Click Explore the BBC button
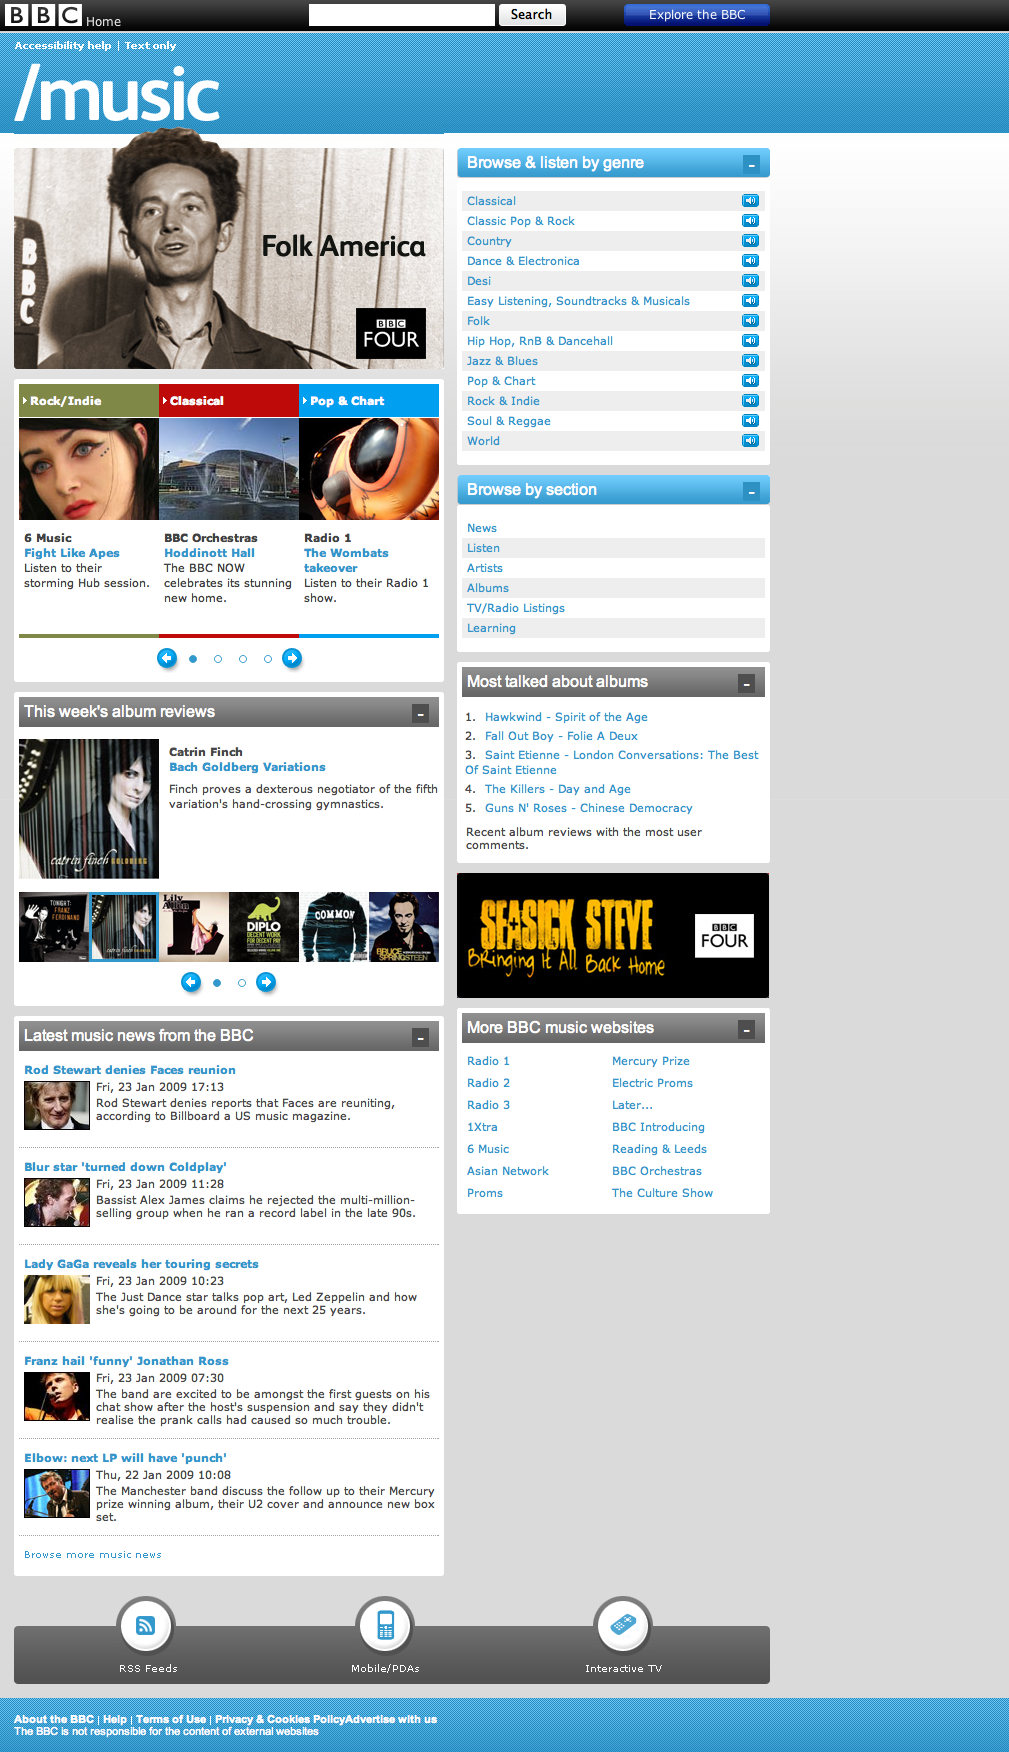Viewport: 1009px width, 1752px height. pos(697,15)
